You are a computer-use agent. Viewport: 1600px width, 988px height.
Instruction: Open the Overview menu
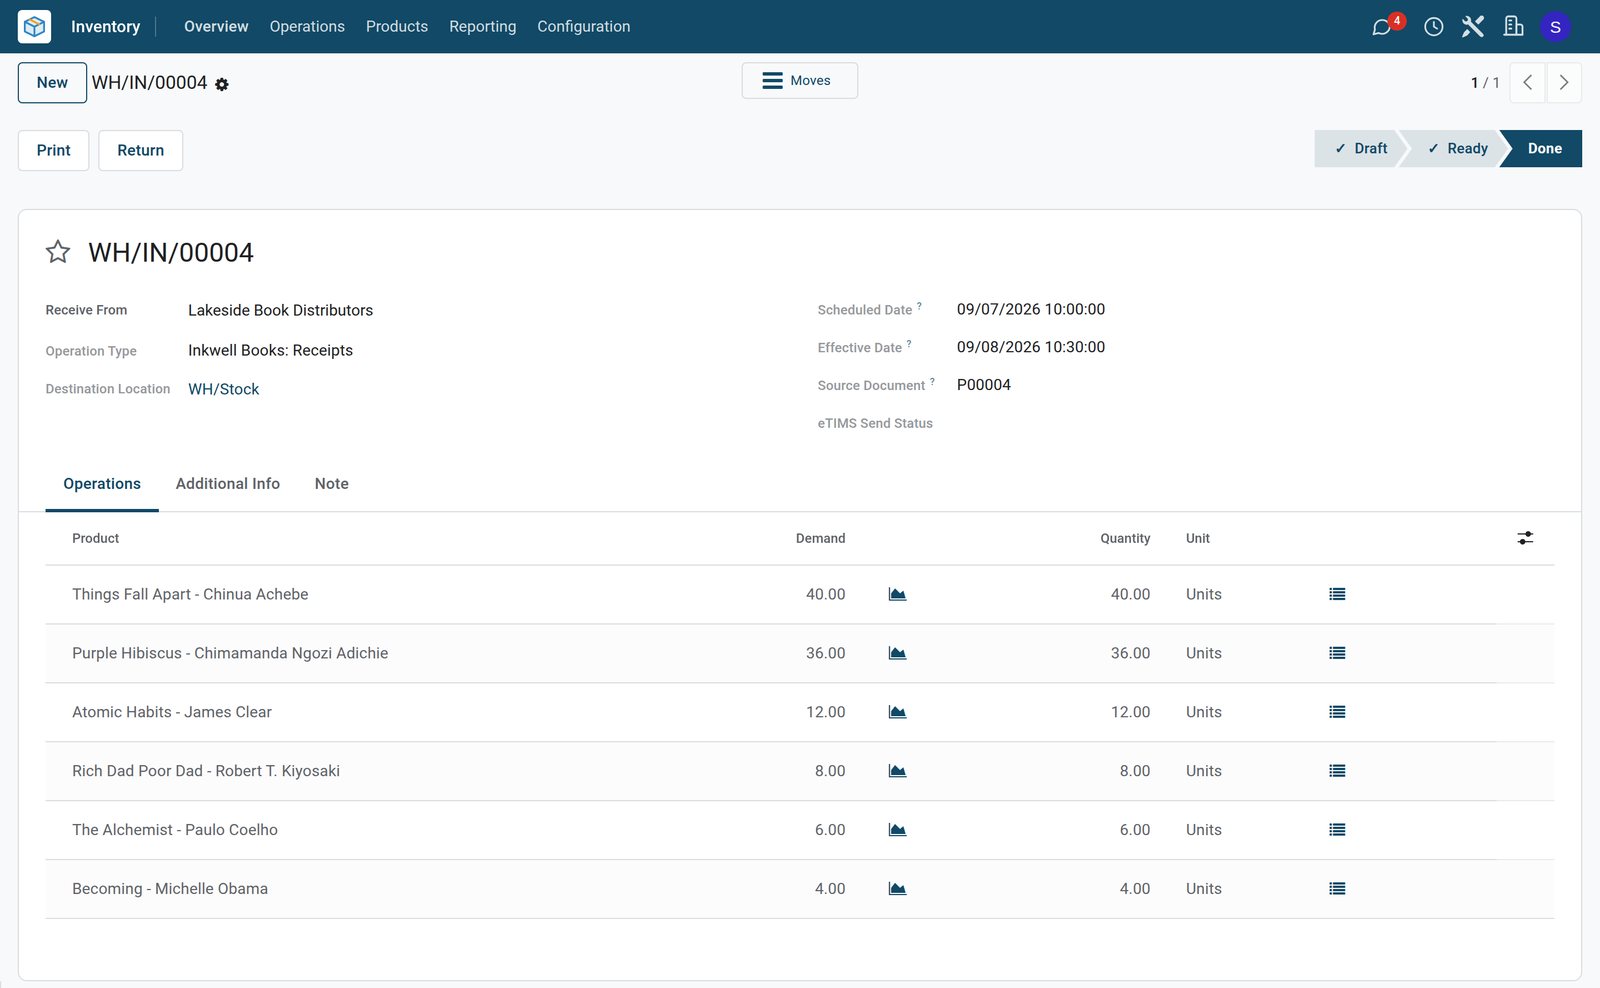(x=216, y=27)
